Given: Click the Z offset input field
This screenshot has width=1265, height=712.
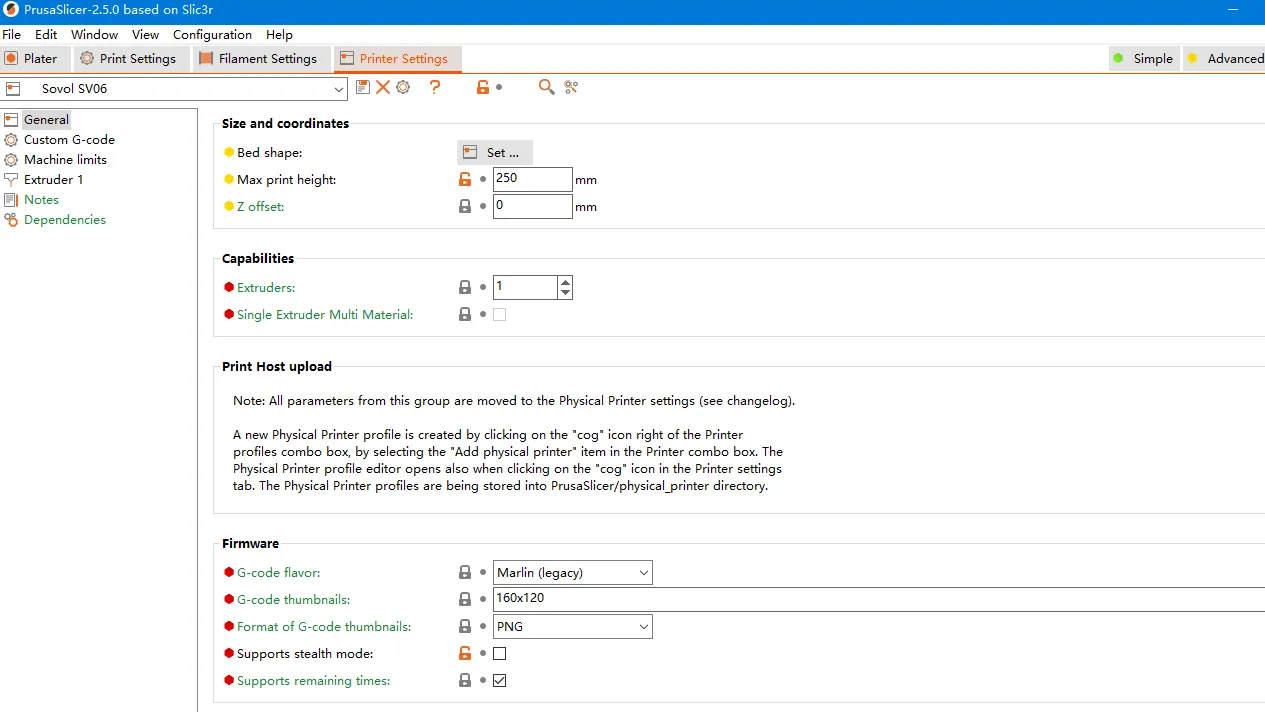Looking at the screenshot, I should [532, 207].
